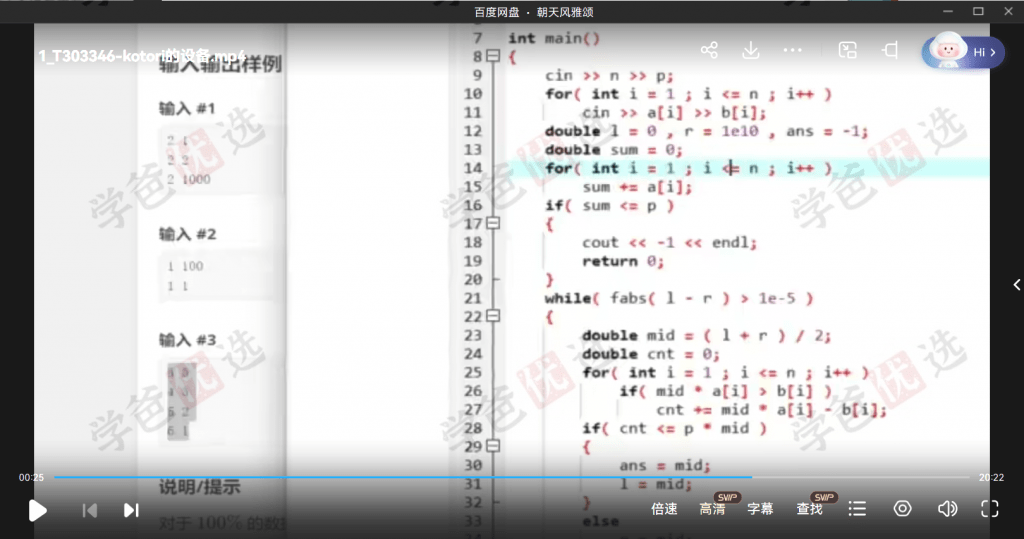This screenshot has height=539, width=1024.
Task: Show the playlist icon
Action: click(857, 509)
